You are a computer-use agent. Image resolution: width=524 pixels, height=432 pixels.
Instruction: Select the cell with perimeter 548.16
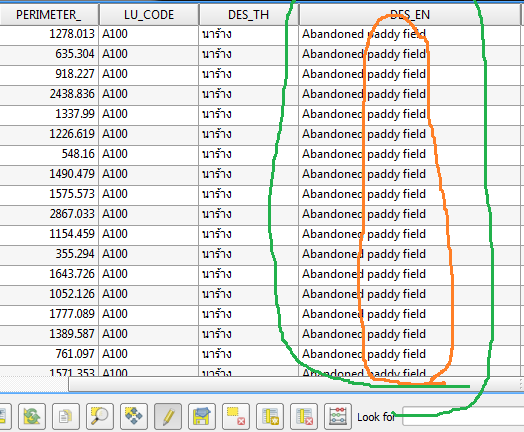coord(49,154)
